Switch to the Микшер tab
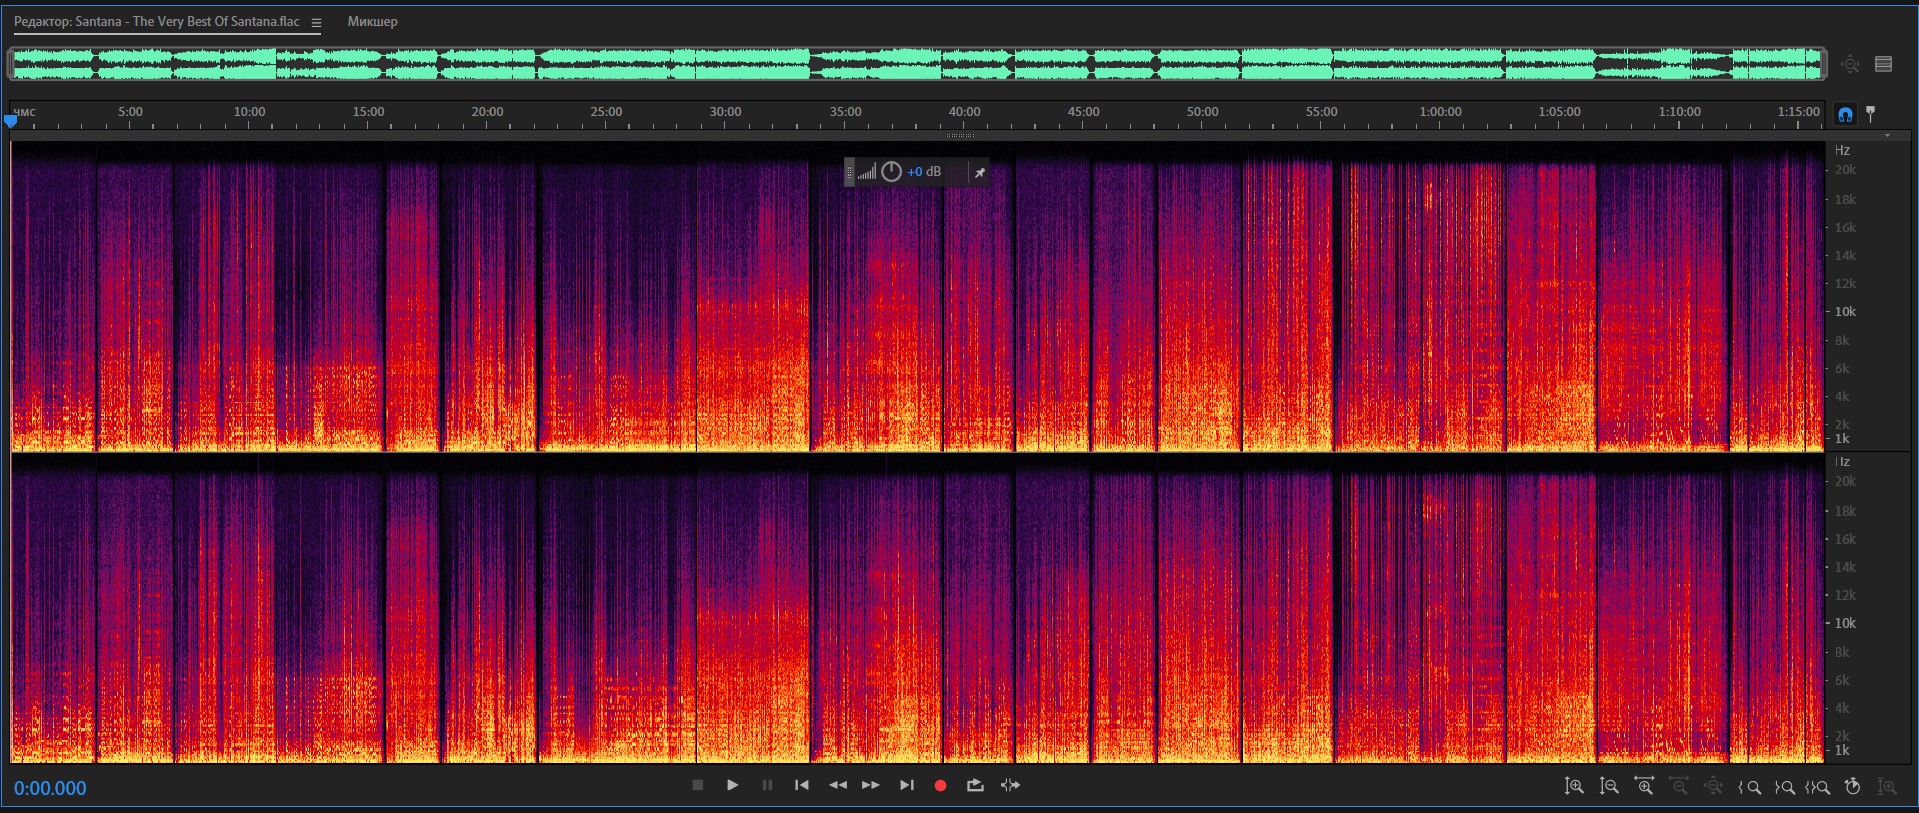Screen dimensions: 1919x813 click(372, 22)
